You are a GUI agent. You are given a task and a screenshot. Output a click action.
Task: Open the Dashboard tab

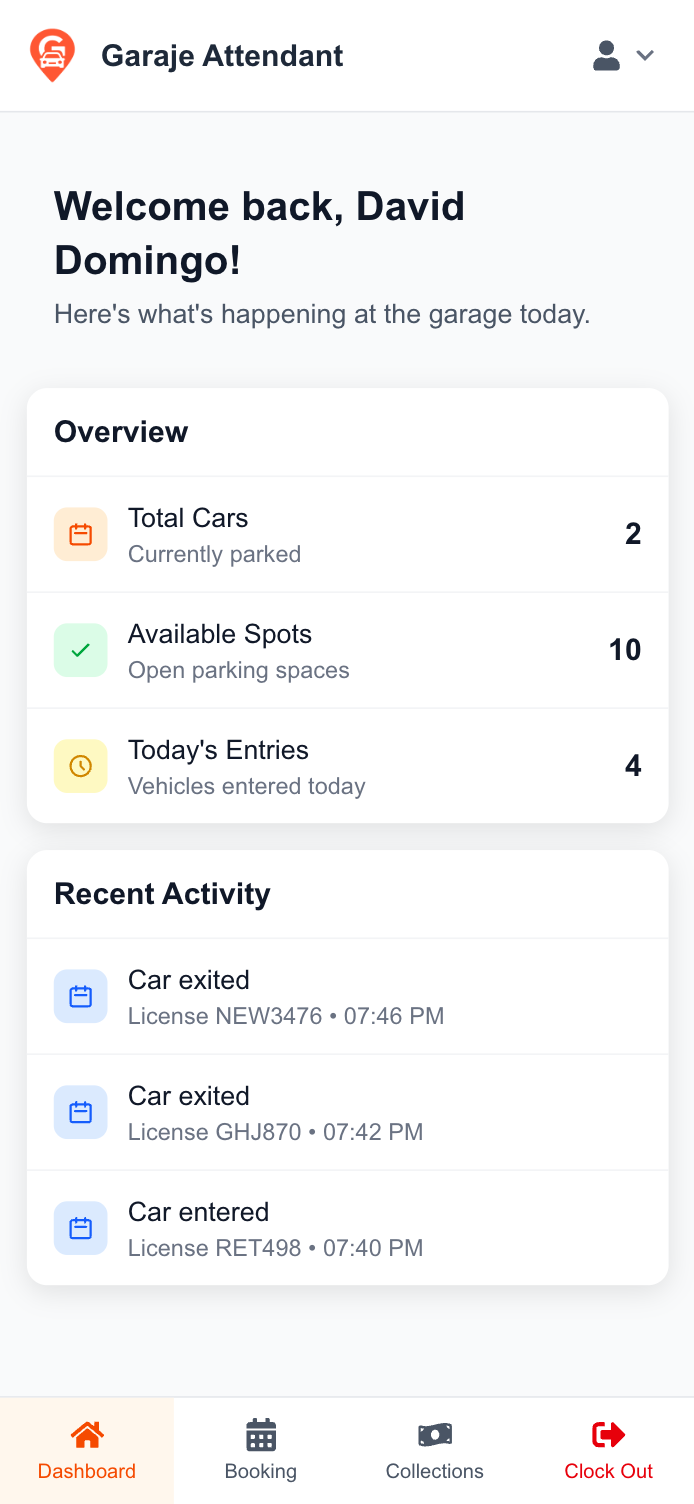pyautogui.click(x=87, y=1450)
